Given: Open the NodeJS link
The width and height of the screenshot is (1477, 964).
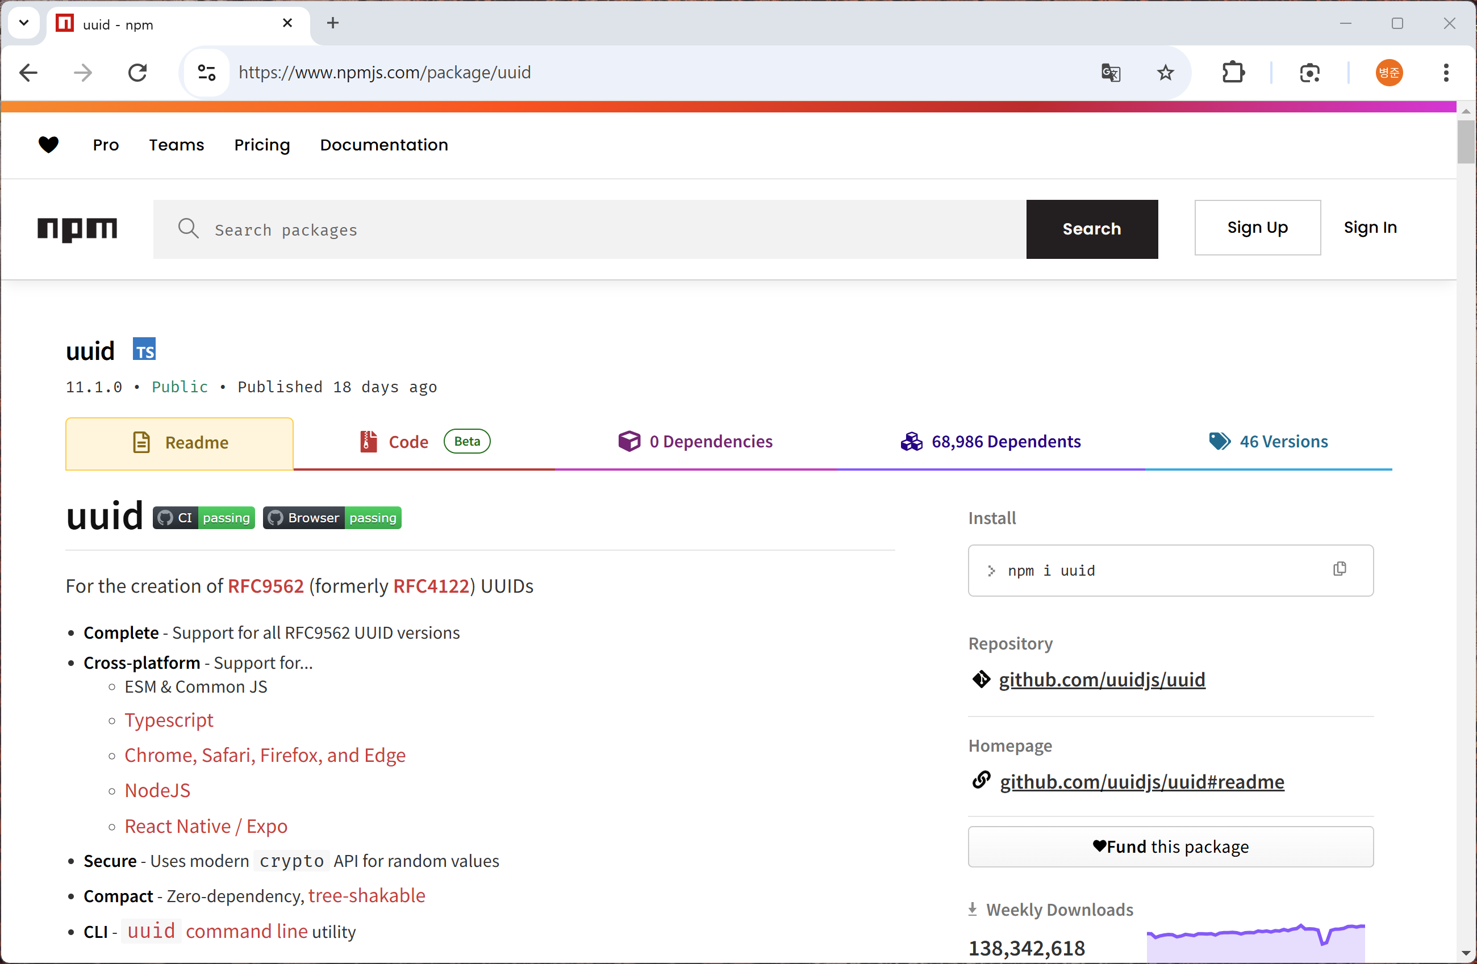Looking at the screenshot, I should 157,790.
